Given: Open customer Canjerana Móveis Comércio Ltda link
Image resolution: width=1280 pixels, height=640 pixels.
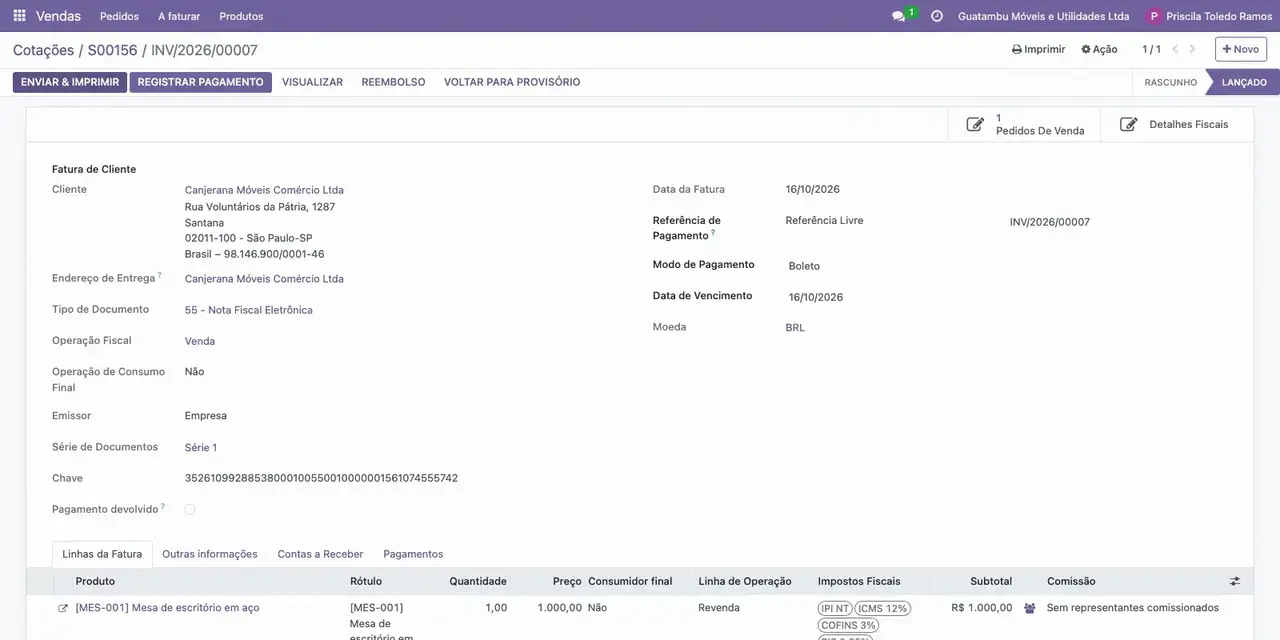Looking at the screenshot, I should pos(264,190).
